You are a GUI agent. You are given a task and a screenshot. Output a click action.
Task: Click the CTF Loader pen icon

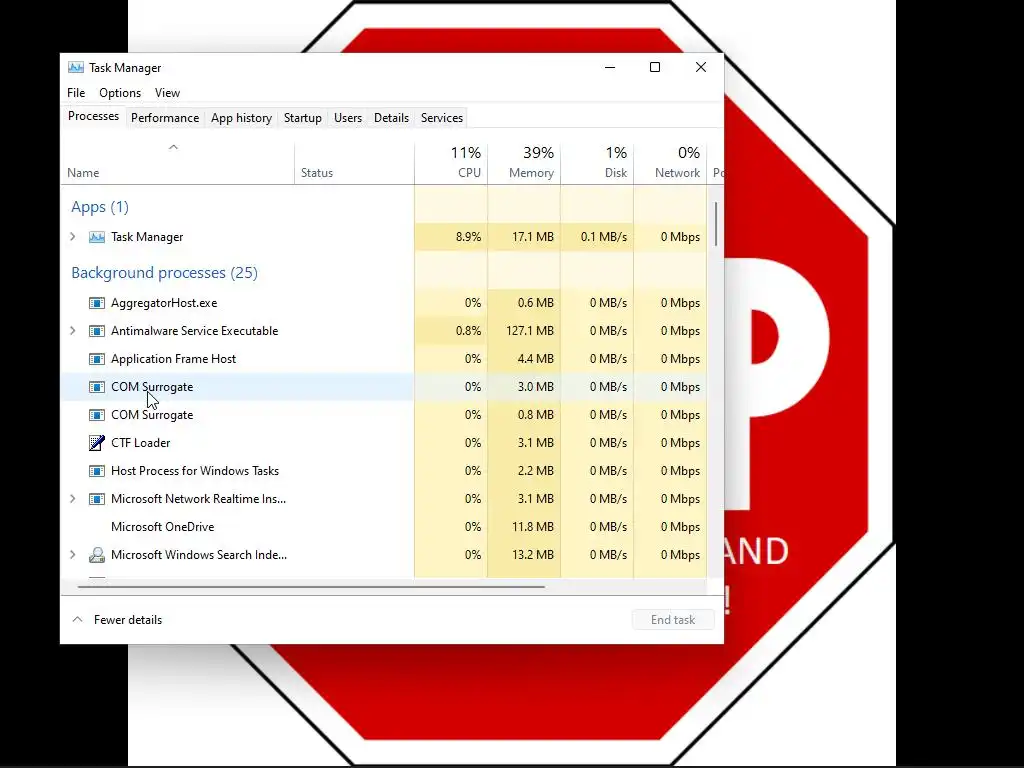point(97,443)
